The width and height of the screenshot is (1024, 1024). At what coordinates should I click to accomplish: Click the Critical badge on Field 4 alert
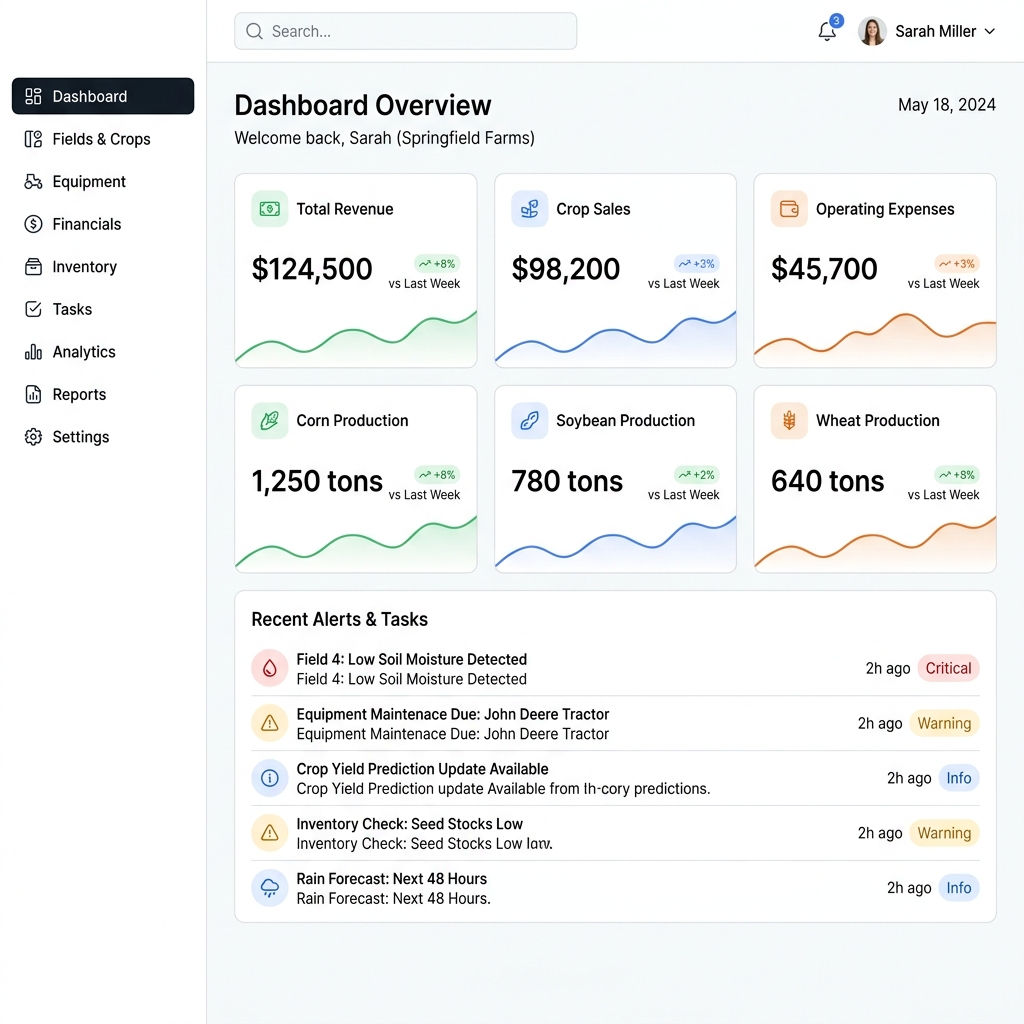(x=948, y=668)
